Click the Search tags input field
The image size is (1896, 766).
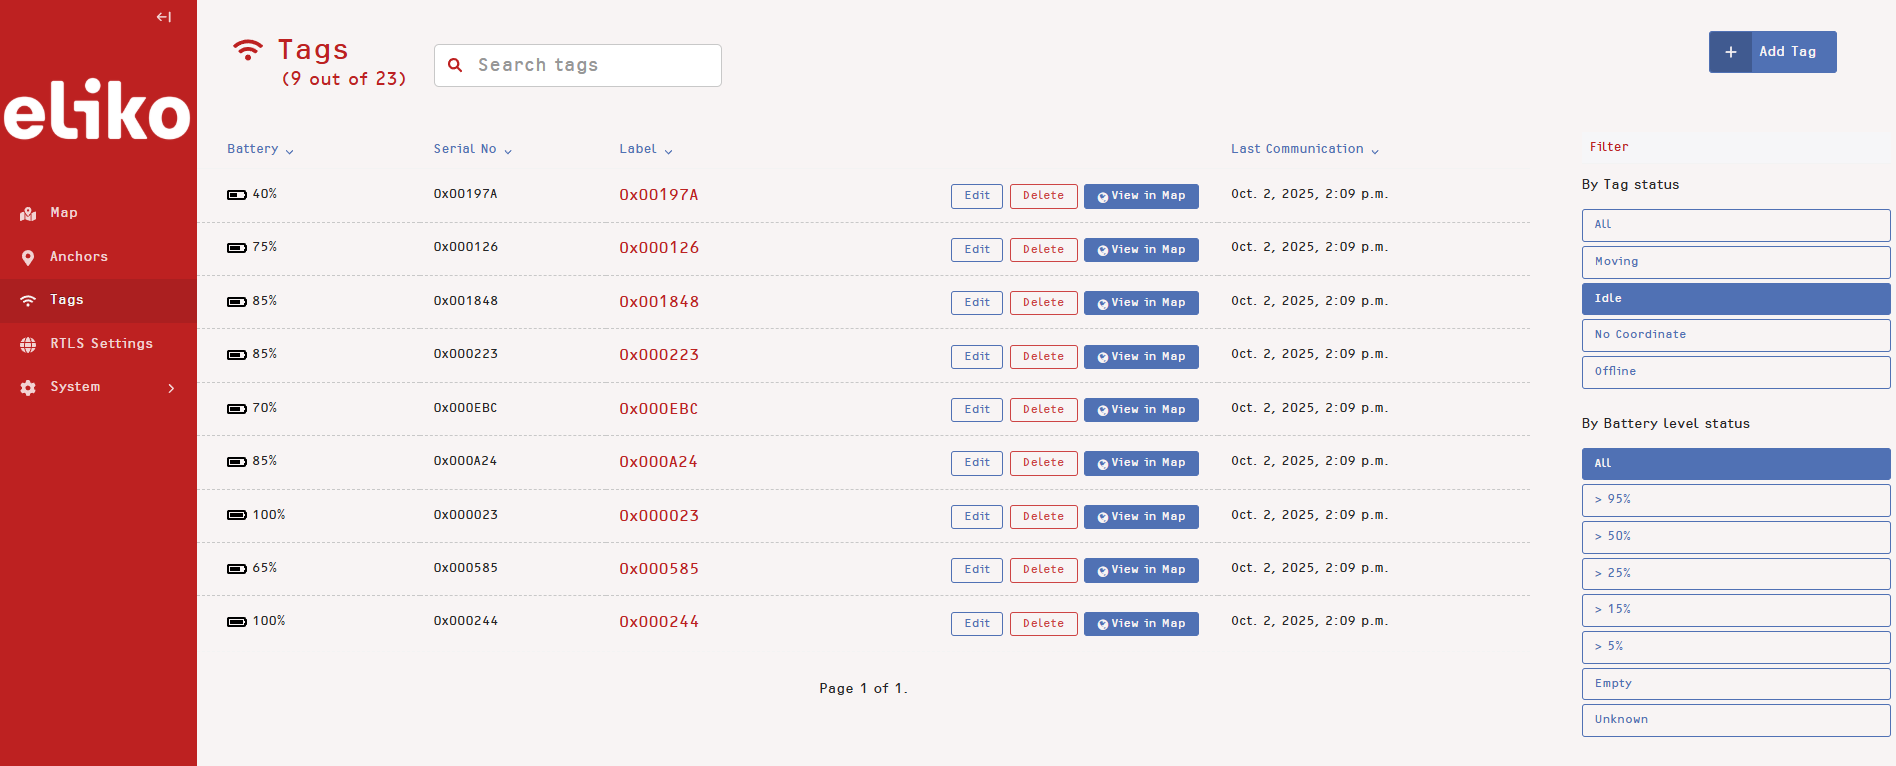[590, 65]
